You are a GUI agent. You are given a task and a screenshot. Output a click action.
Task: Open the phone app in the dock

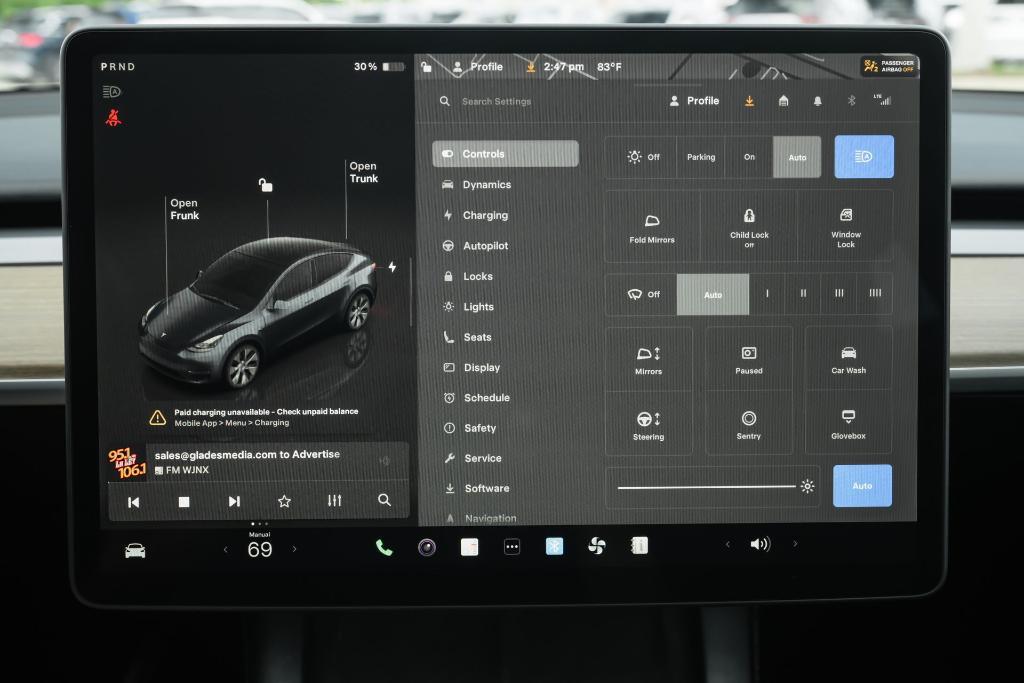(x=383, y=547)
